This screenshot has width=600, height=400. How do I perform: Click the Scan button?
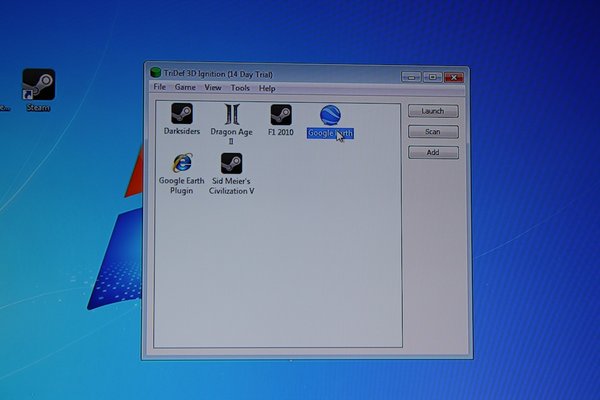(x=433, y=132)
